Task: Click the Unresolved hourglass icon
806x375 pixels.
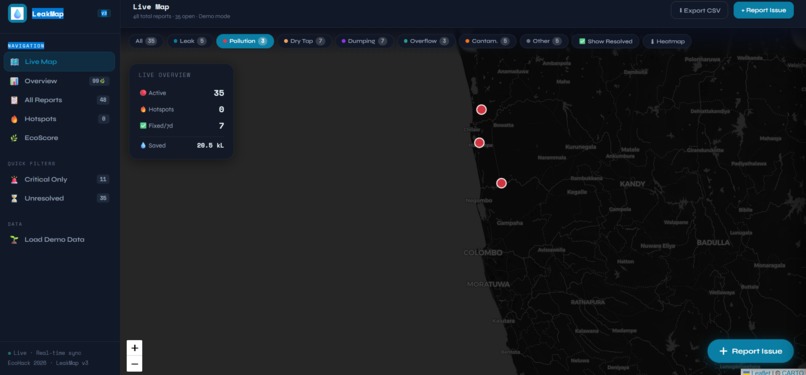Action: pyautogui.click(x=14, y=198)
